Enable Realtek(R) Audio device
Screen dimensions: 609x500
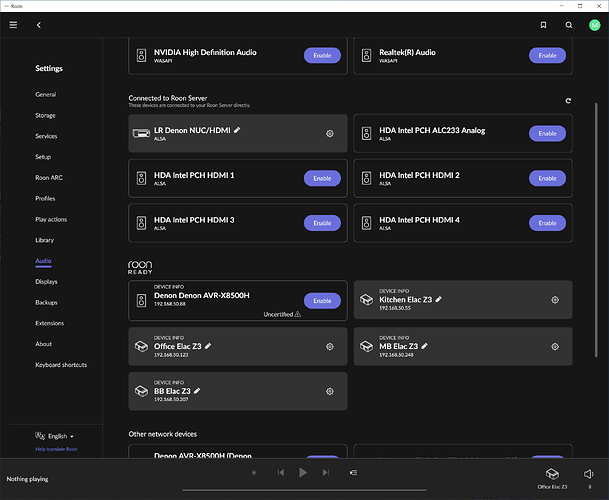click(547, 55)
